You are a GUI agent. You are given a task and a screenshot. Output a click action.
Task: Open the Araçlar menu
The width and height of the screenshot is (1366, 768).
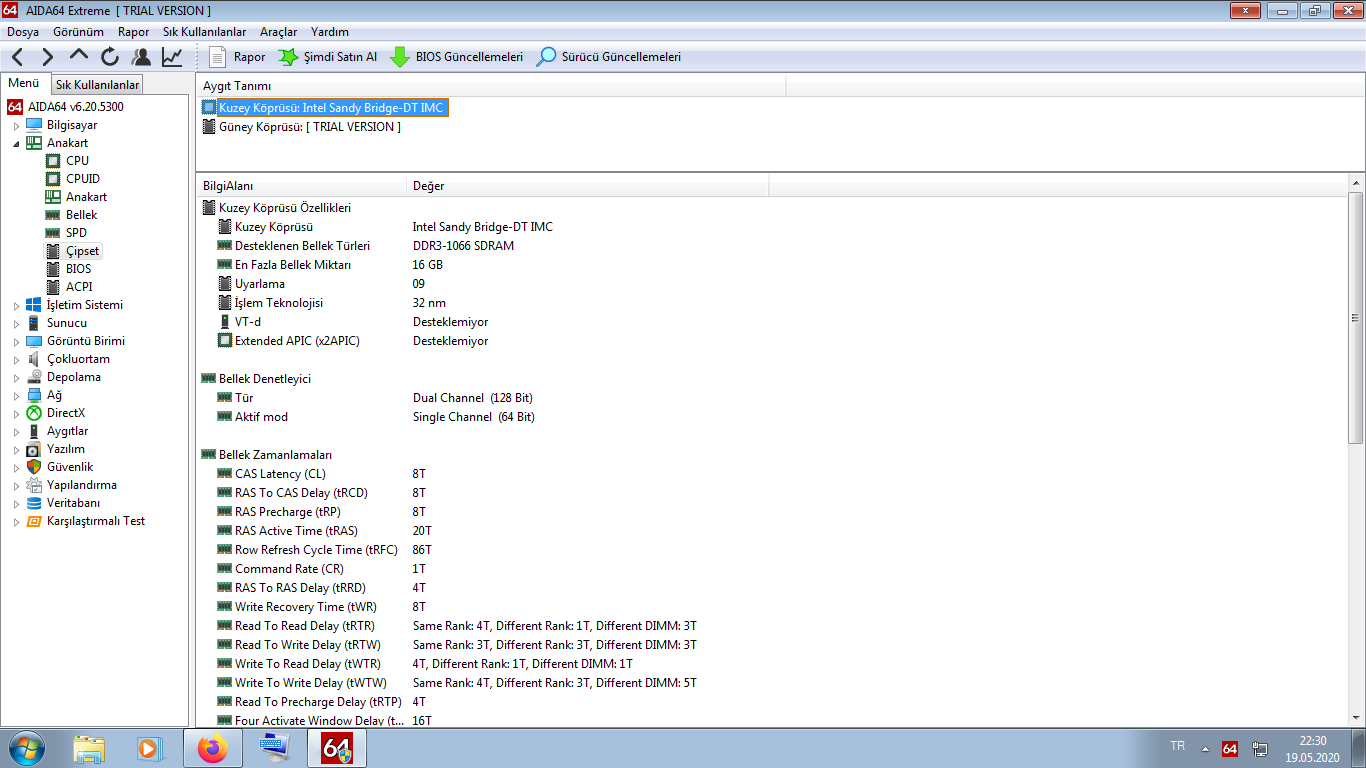[278, 32]
